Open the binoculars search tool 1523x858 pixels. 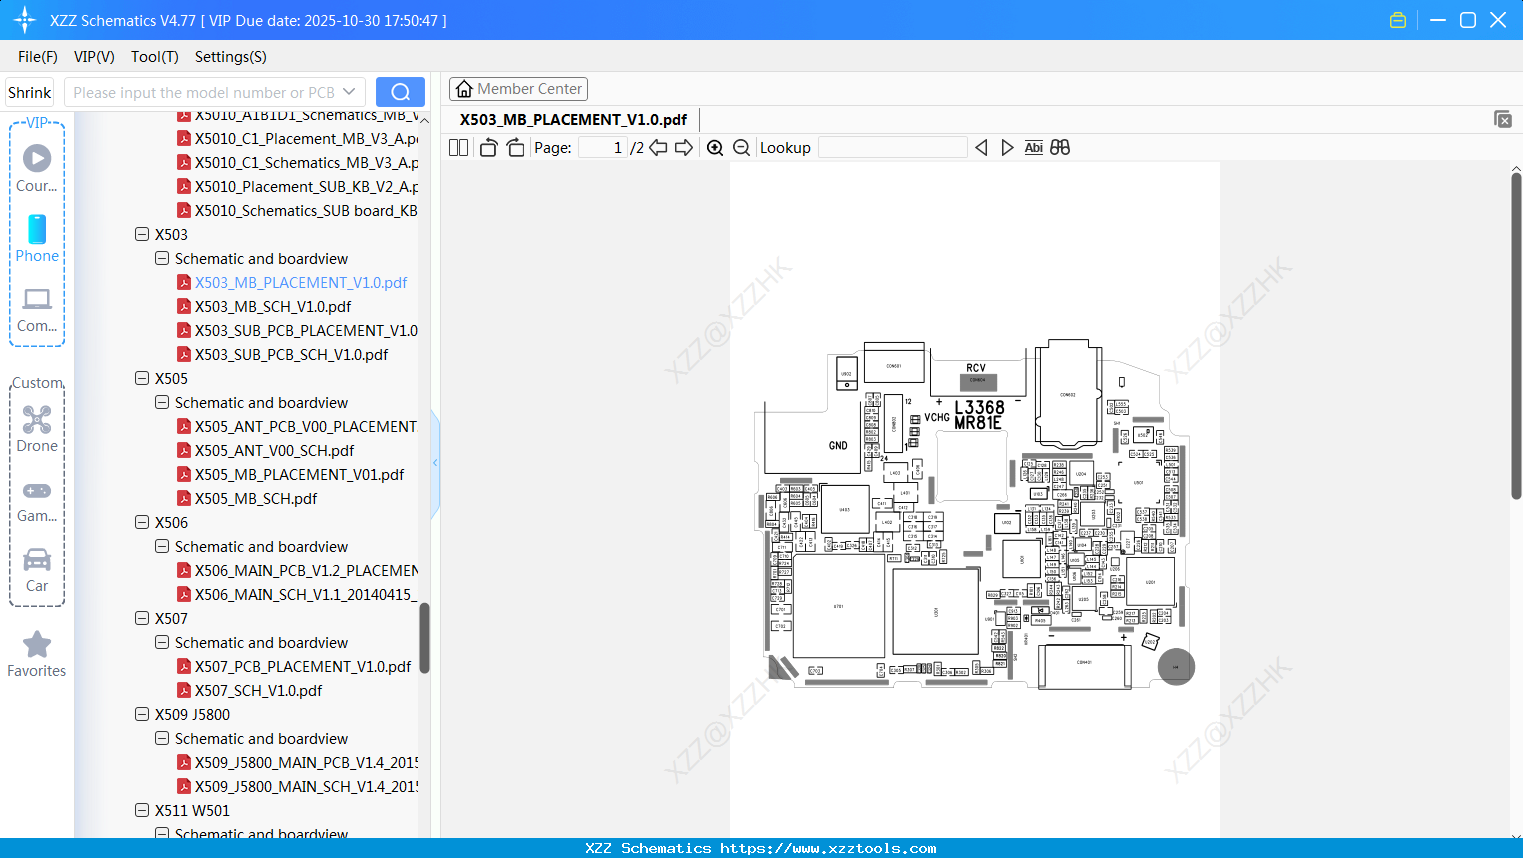click(1060, 147)
